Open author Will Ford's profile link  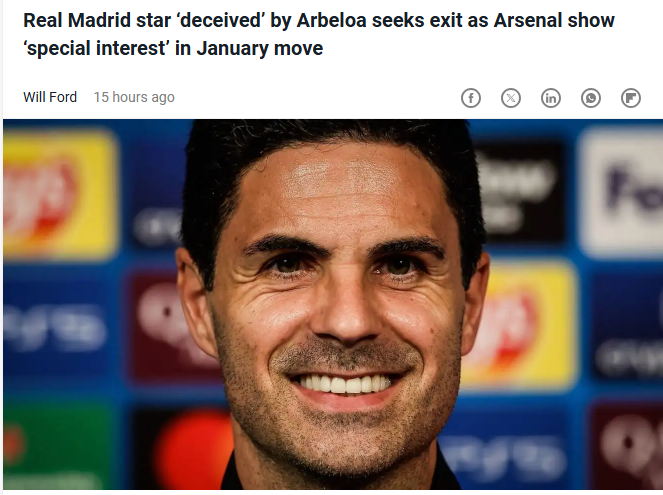point(52,97)
